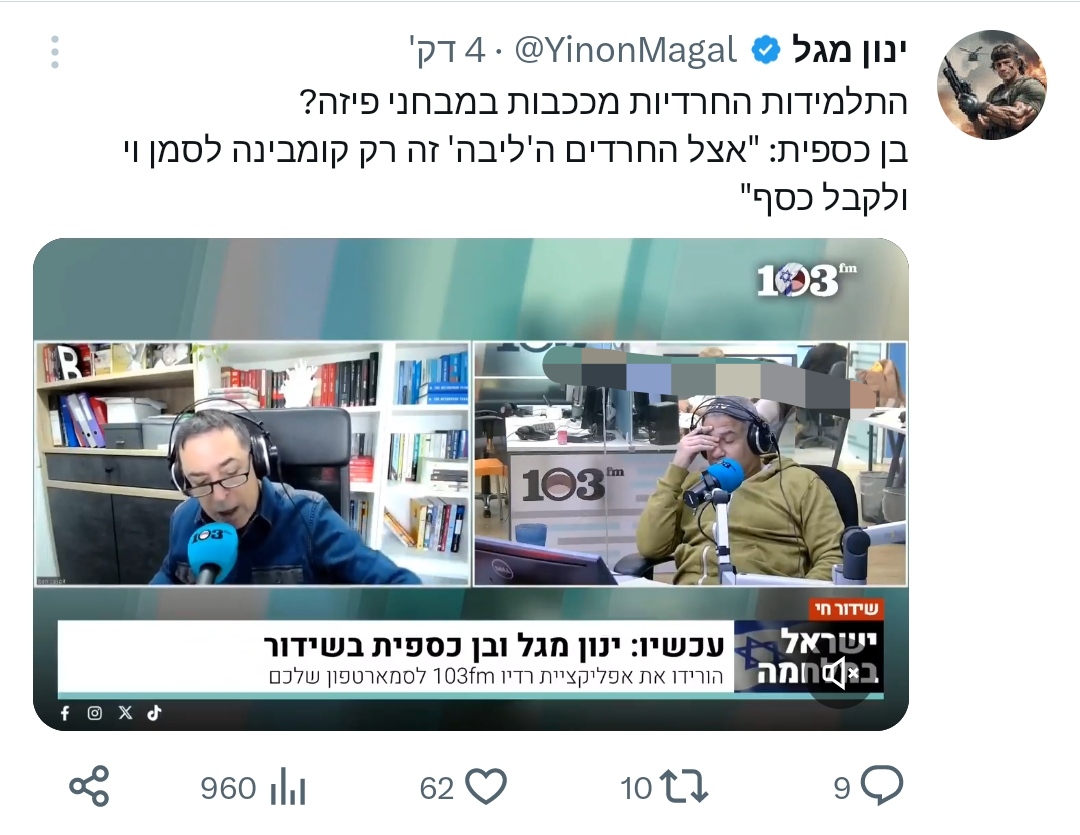Click the שידור חי live badge
The width and height of the screenshot is (1080, 835).
[x=847, y=609]
